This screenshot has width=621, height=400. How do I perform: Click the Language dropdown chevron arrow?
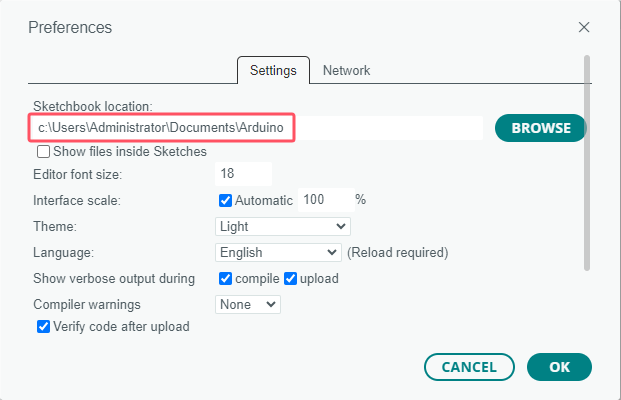tap(332, 252)
